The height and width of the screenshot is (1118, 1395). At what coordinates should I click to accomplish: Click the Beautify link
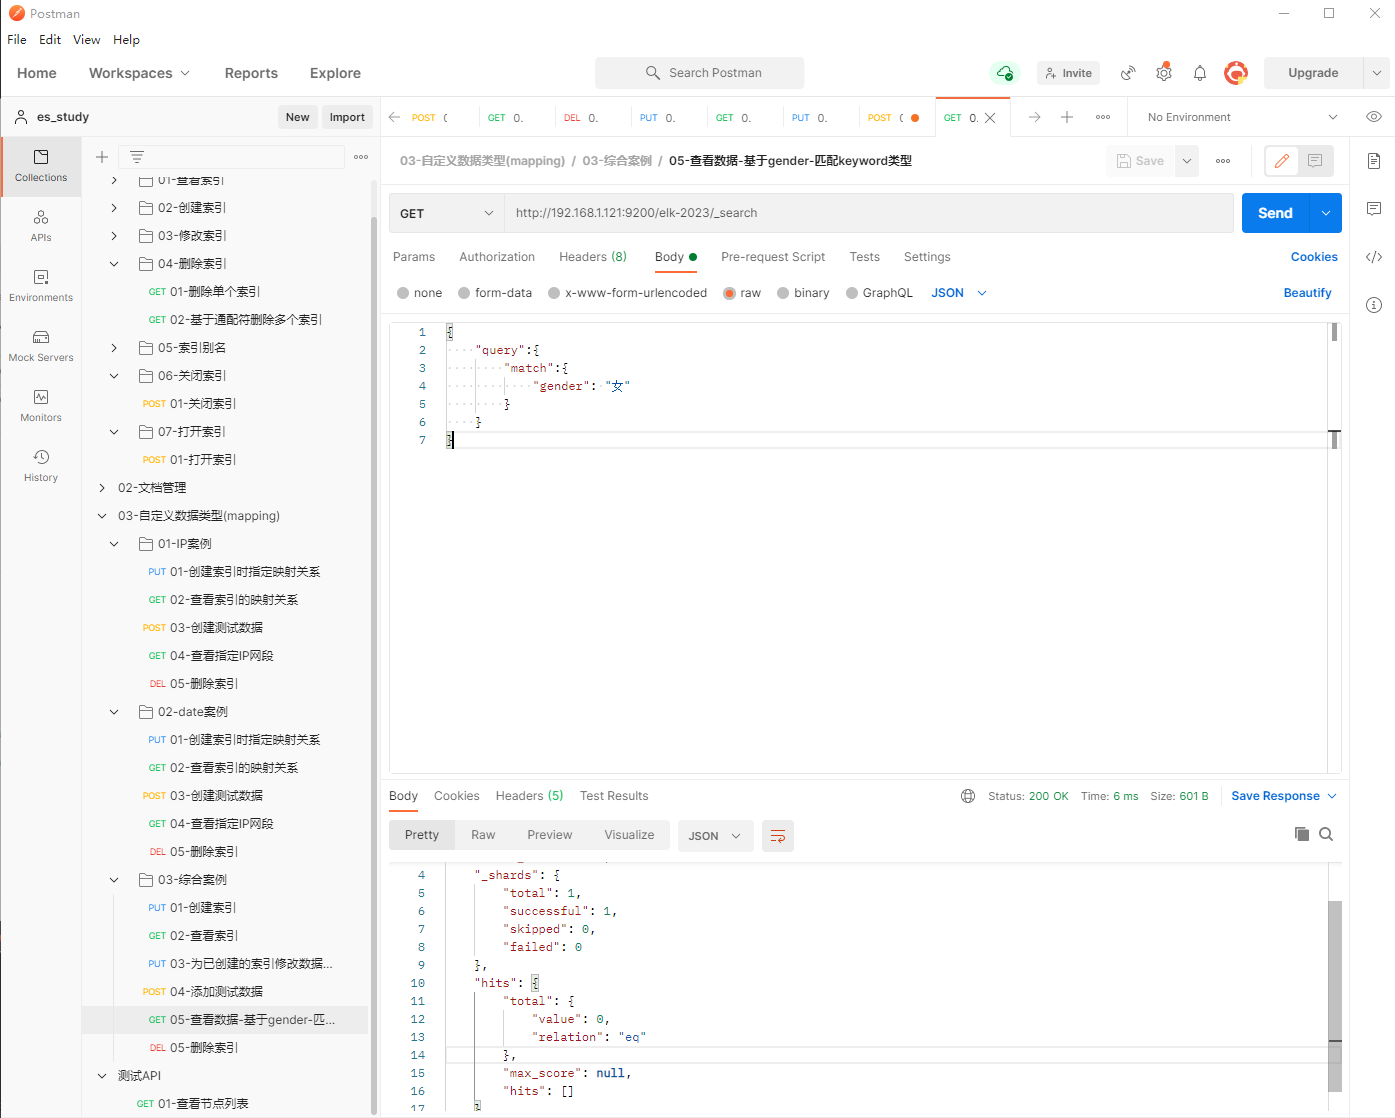coord(1307,293)
